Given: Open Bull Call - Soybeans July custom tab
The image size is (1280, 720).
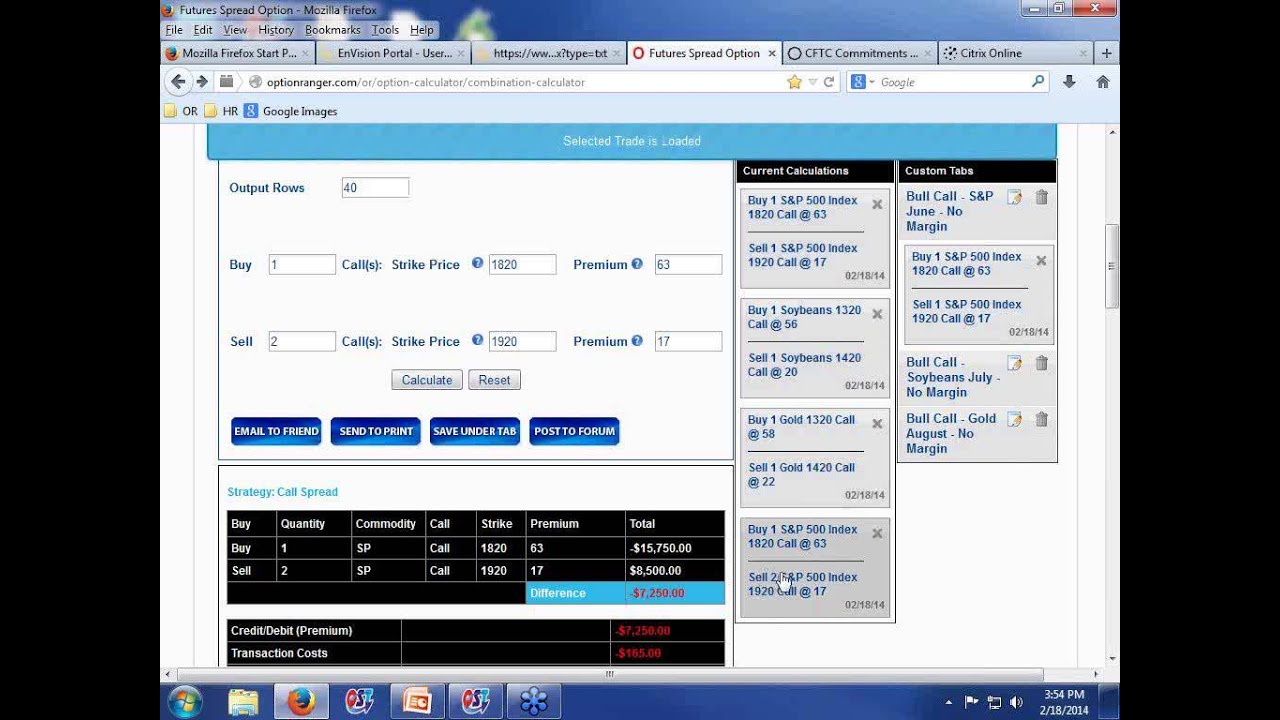Looking at the screenshot, I should (x=952, y=377).
